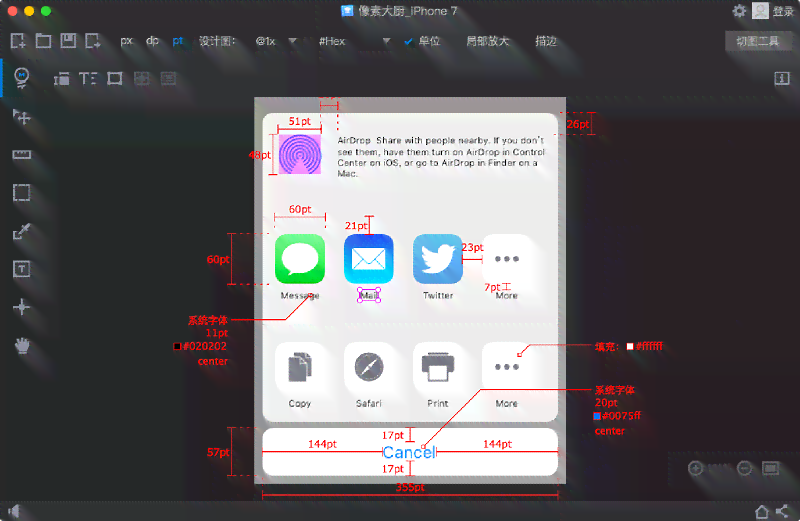
Task: Click the open folder icon
Action: coord(43,41)
